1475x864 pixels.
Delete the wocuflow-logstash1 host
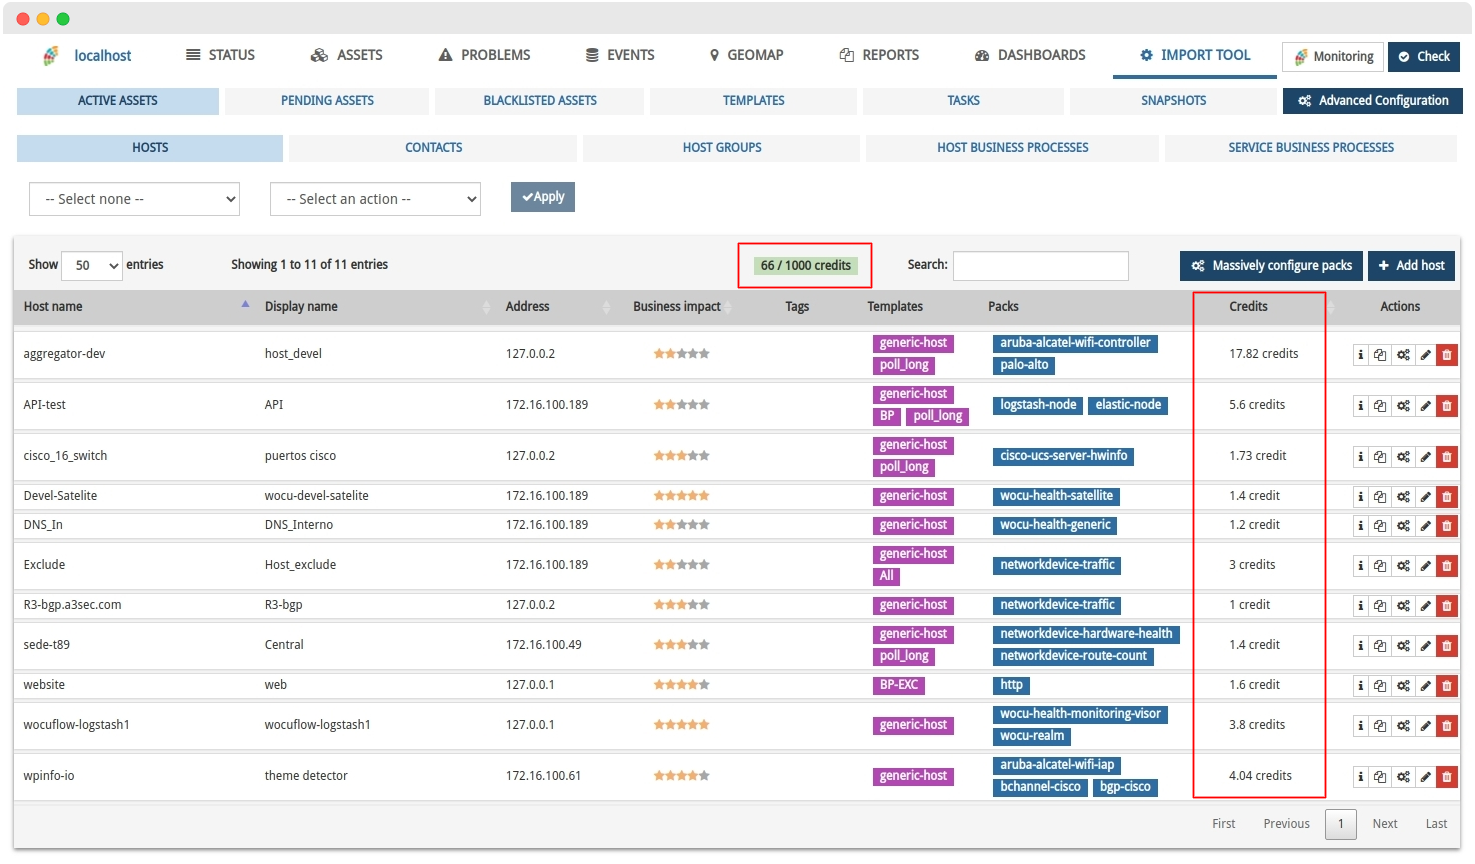click(x=1447, y=726)
